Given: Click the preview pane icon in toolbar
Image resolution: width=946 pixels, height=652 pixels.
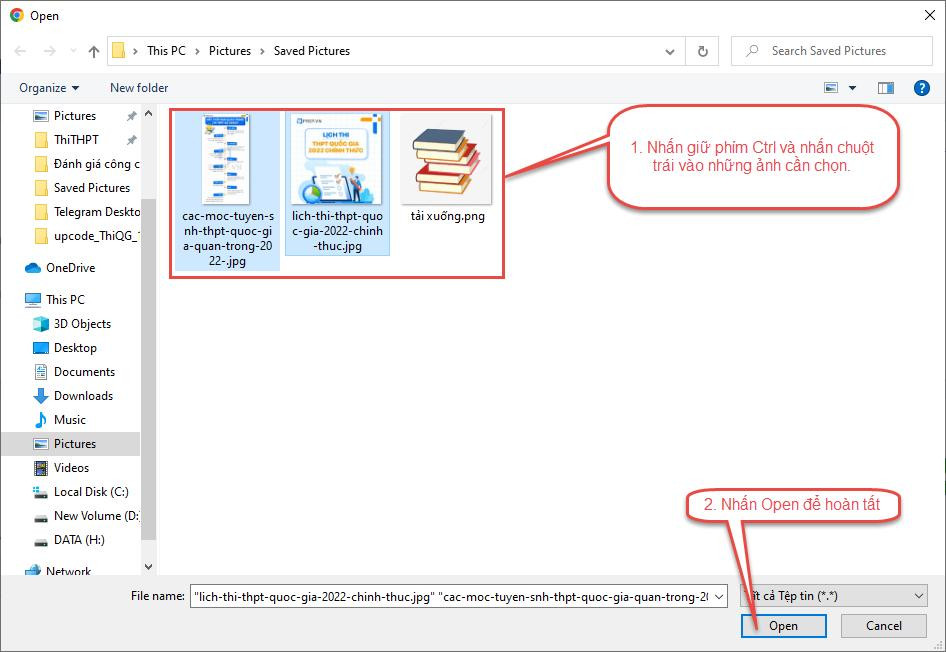Looking at the screenshot, I should (x=885, y=88).
